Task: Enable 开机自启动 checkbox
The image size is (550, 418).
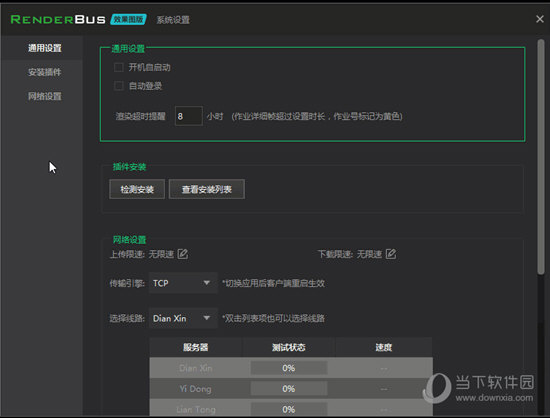Action: click(x=119, y=67)
